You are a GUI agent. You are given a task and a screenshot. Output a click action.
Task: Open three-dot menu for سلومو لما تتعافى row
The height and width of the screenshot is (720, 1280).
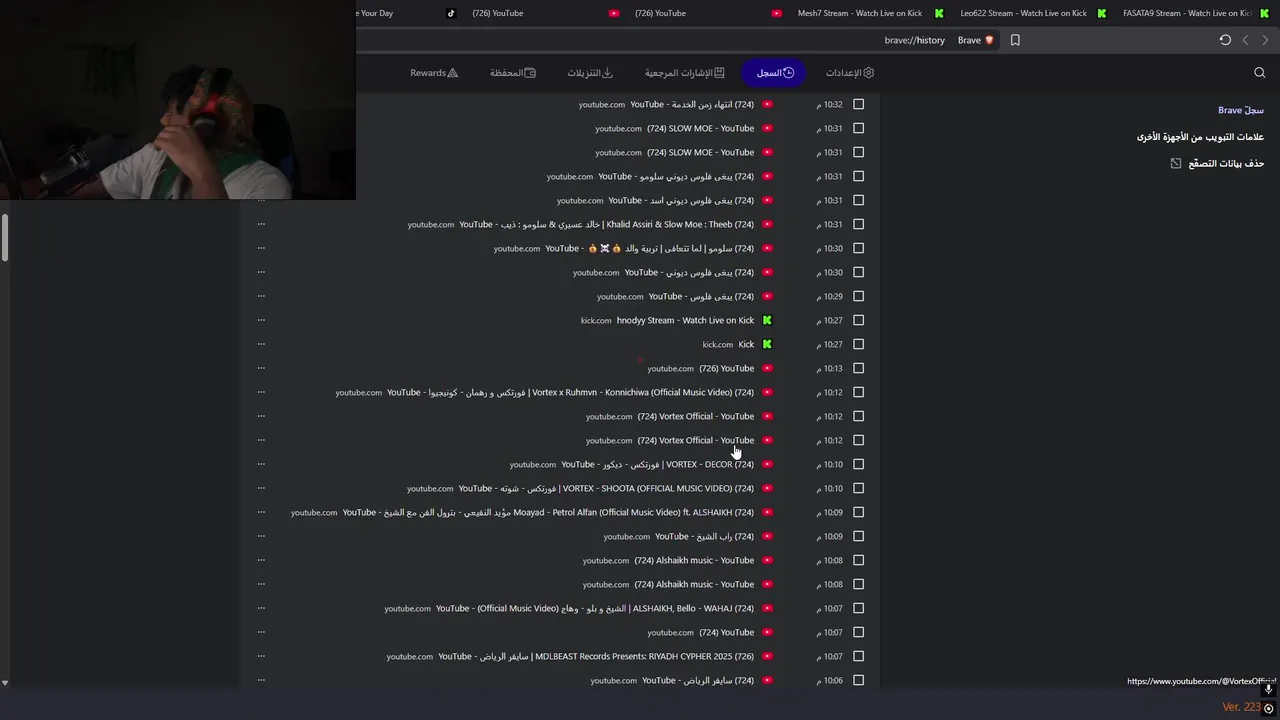click(261, 248)
